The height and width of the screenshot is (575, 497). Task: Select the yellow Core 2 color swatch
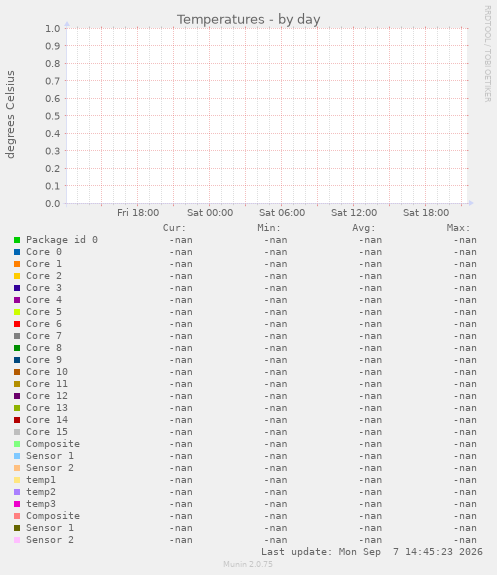click(x=17, y=276)
